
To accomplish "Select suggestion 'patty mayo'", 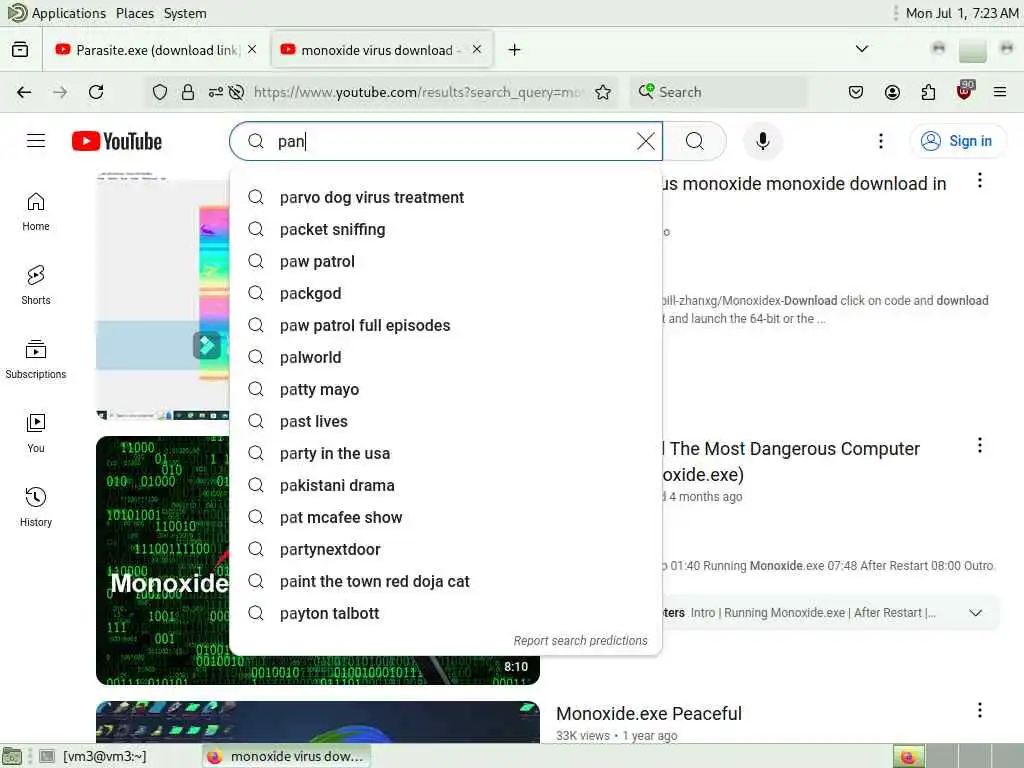I will pos(446,389).
